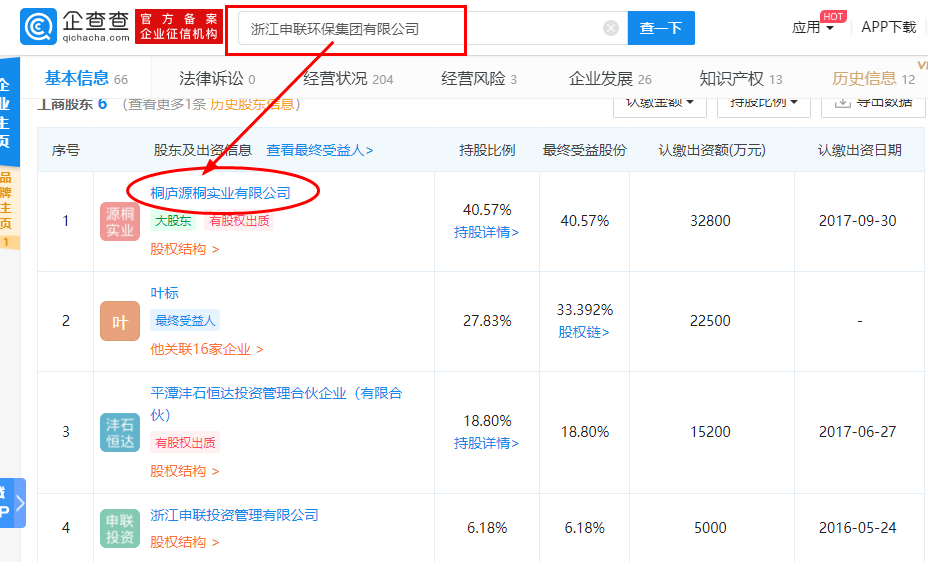Image resolution: width=928 pixels, height=562 pixels.
Task: Open 平潭沣石恒达投资管理合伙企业 link
Action: tap(276, 403)
